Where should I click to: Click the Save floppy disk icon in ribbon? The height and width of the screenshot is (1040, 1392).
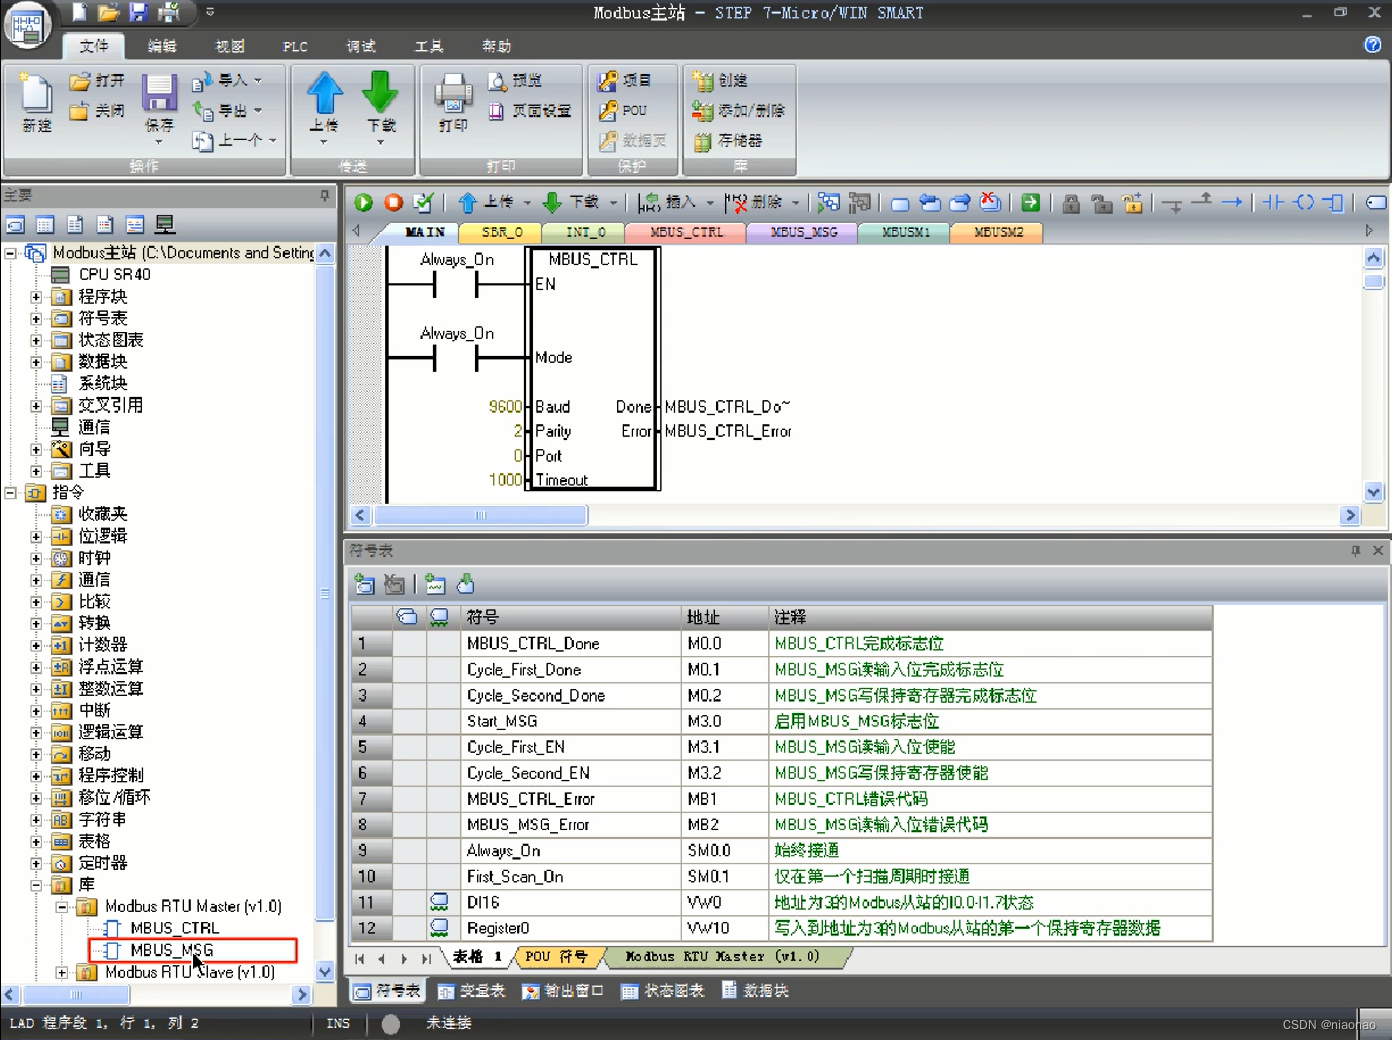(x=159, y=93)
